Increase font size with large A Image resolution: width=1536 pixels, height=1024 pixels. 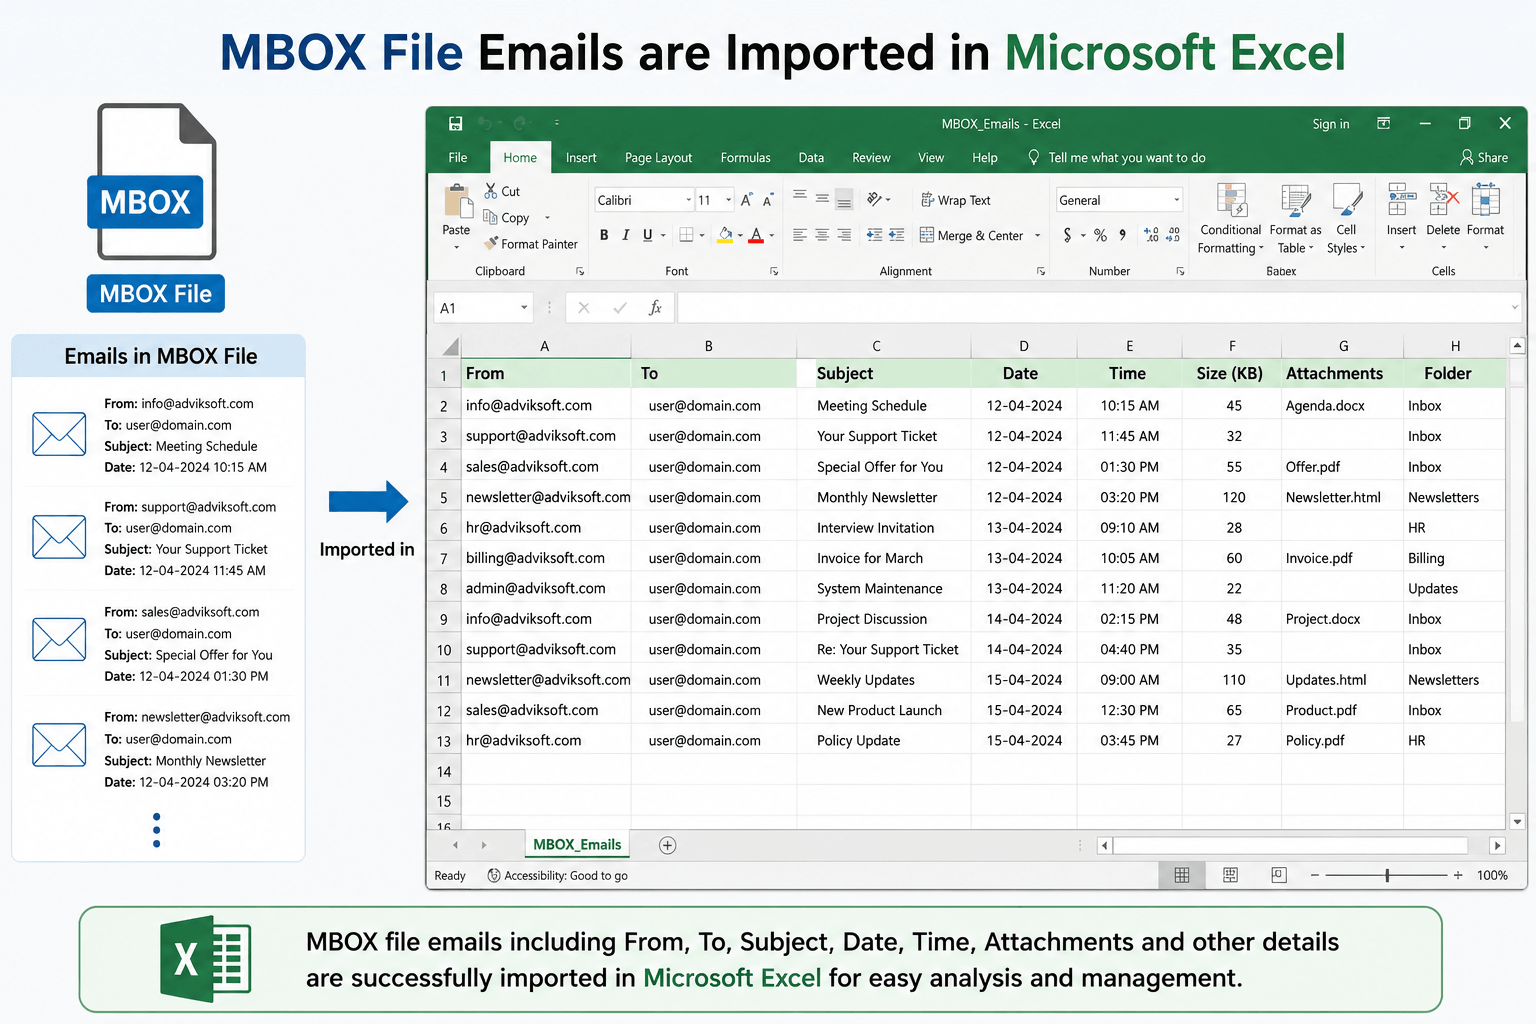pyautogui.click(x=746, y=200)
